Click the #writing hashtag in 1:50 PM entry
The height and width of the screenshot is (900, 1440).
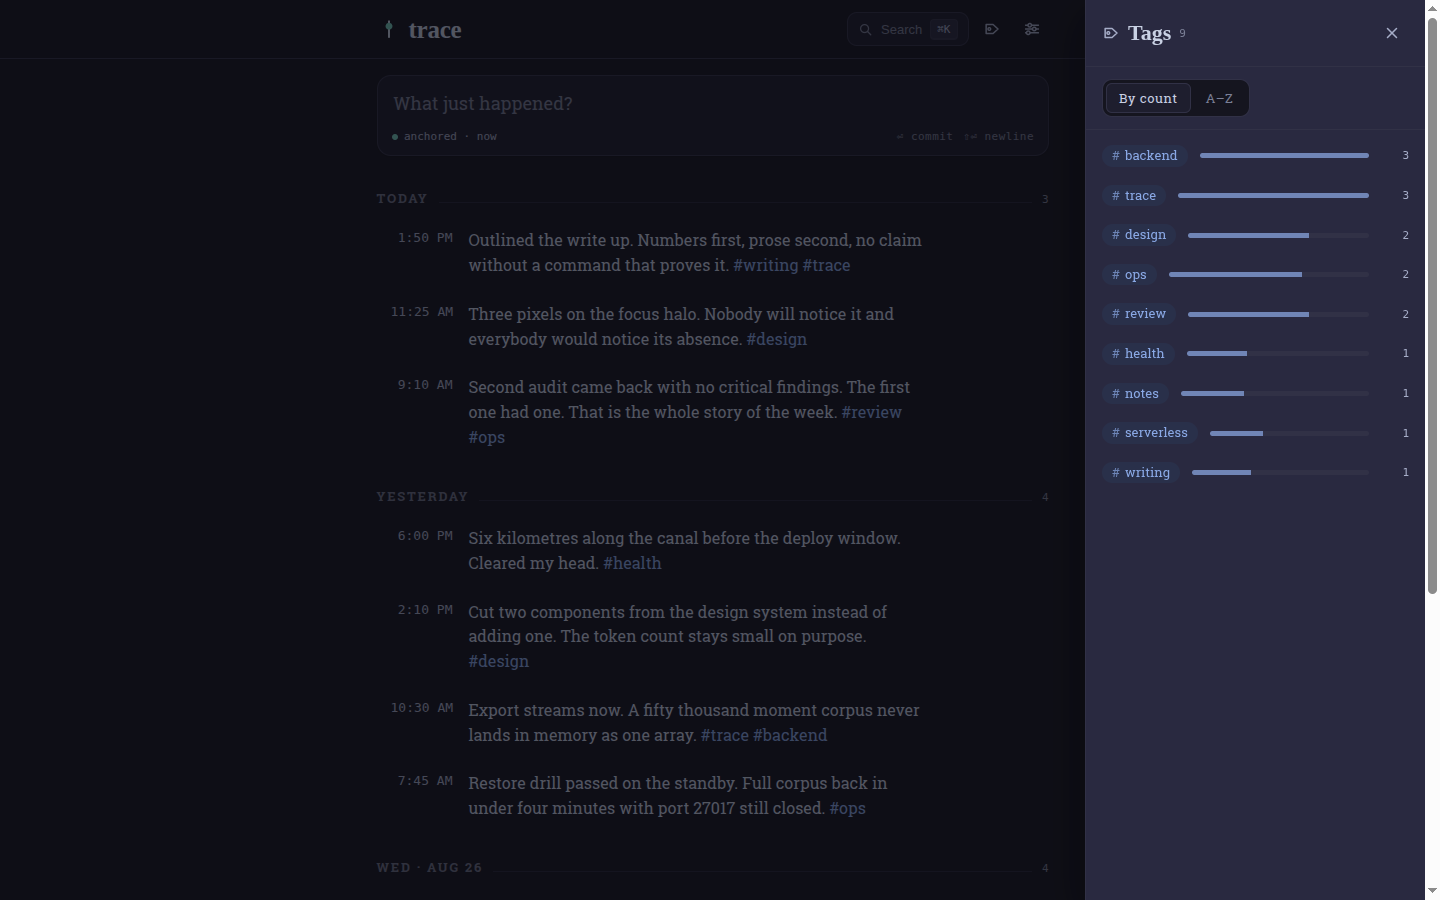[x=766, y=265]
